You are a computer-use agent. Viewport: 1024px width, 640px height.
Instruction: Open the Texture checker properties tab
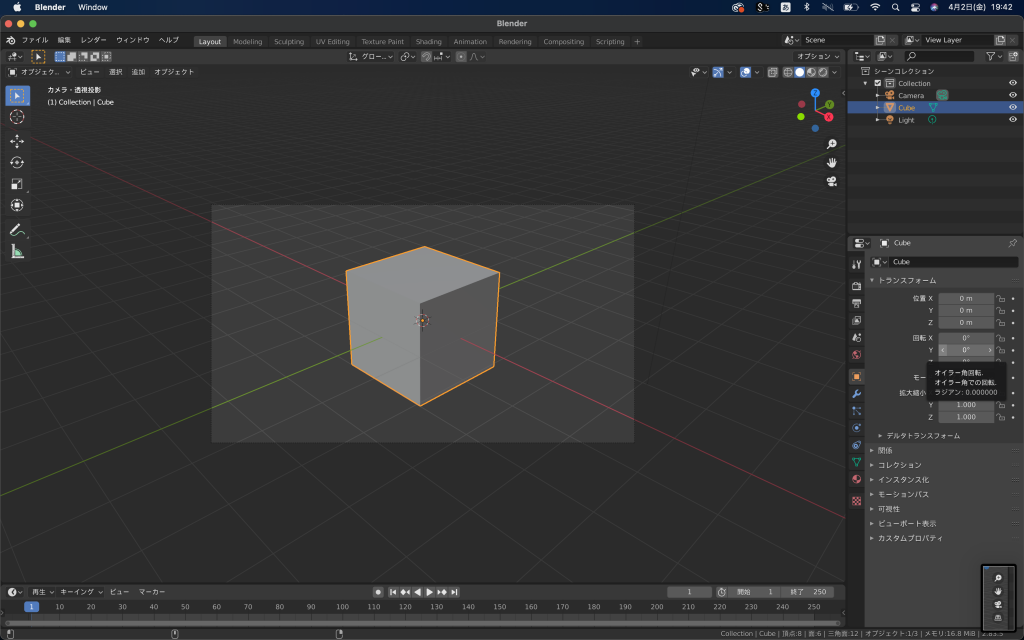(x=856, y=501)
